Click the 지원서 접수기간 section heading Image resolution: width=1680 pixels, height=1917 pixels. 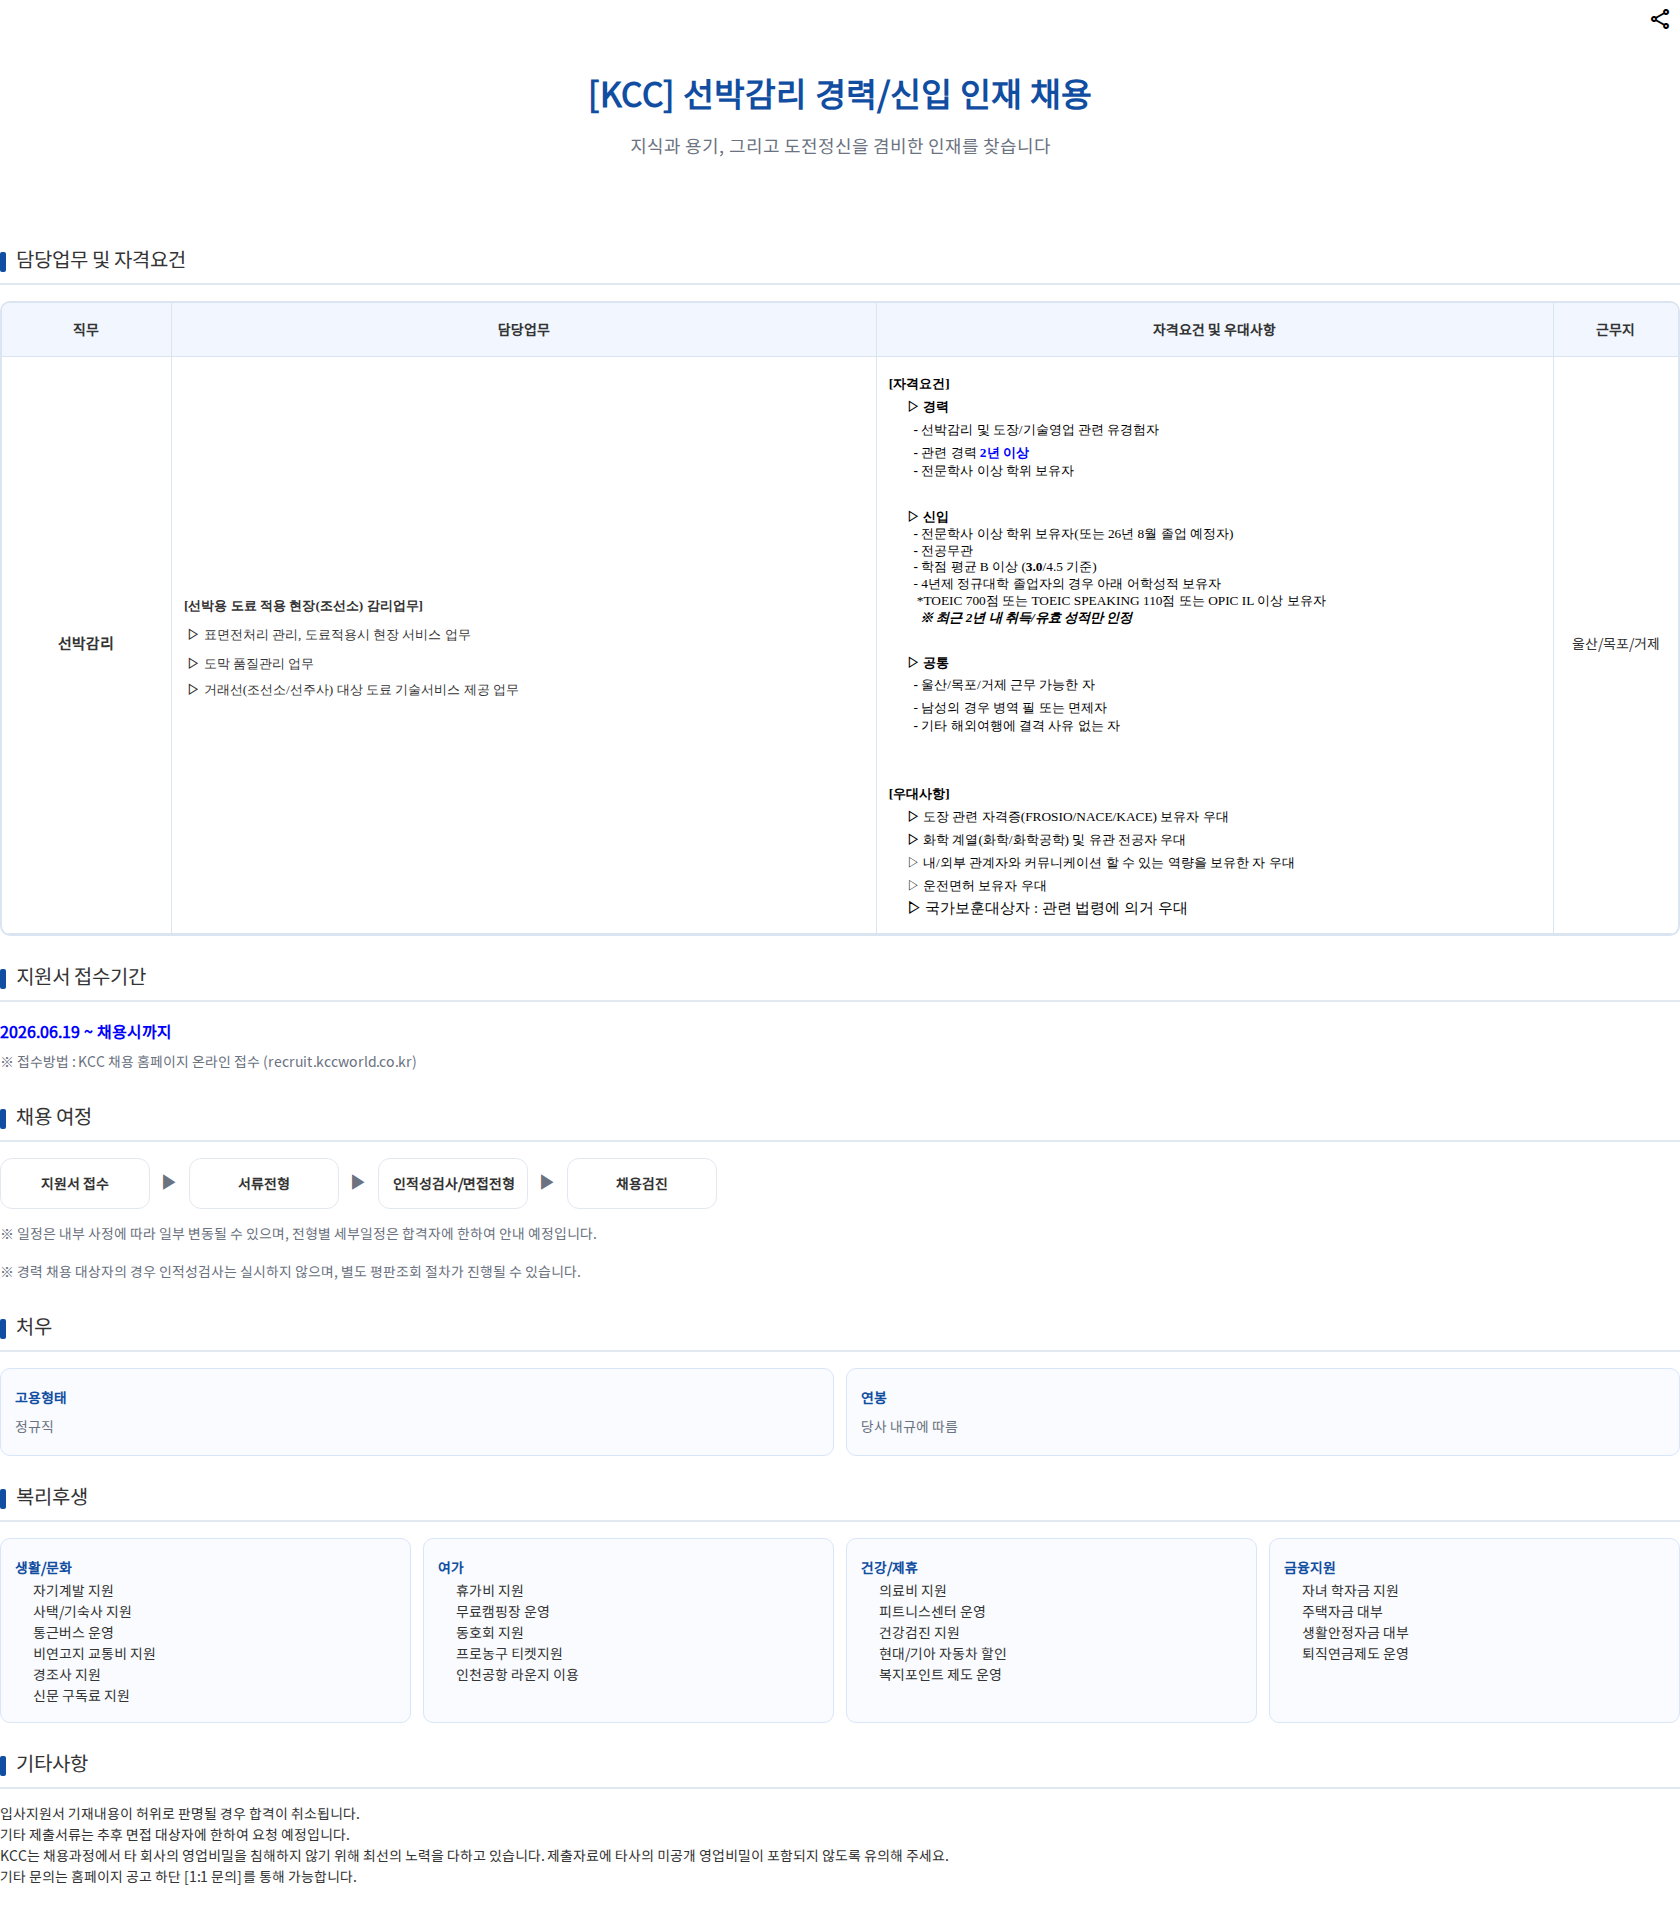(x=81, y=977)
